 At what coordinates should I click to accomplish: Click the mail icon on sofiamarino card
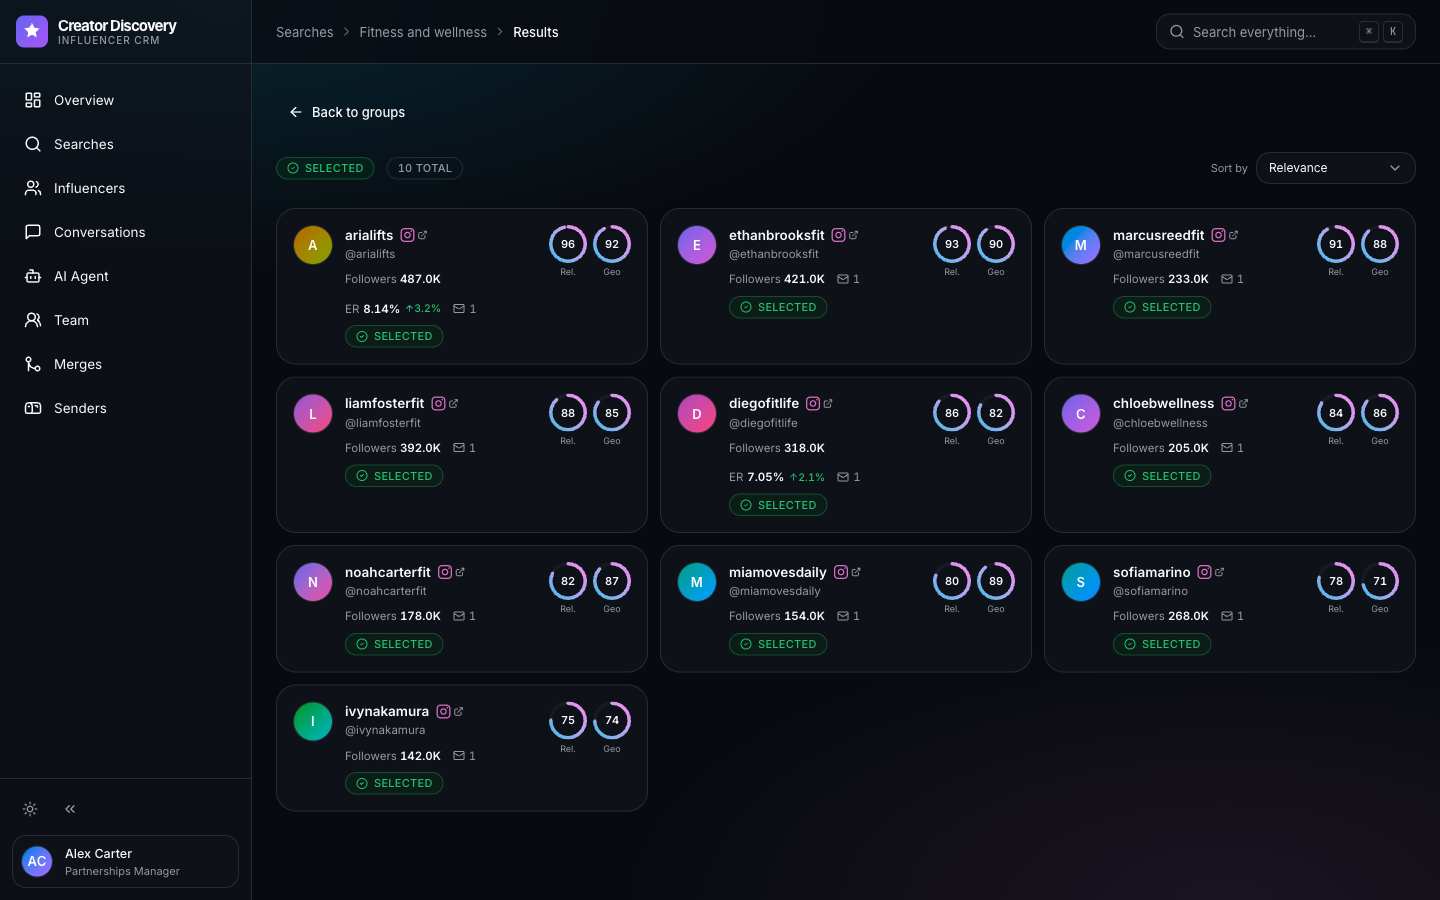point(1227,616)
